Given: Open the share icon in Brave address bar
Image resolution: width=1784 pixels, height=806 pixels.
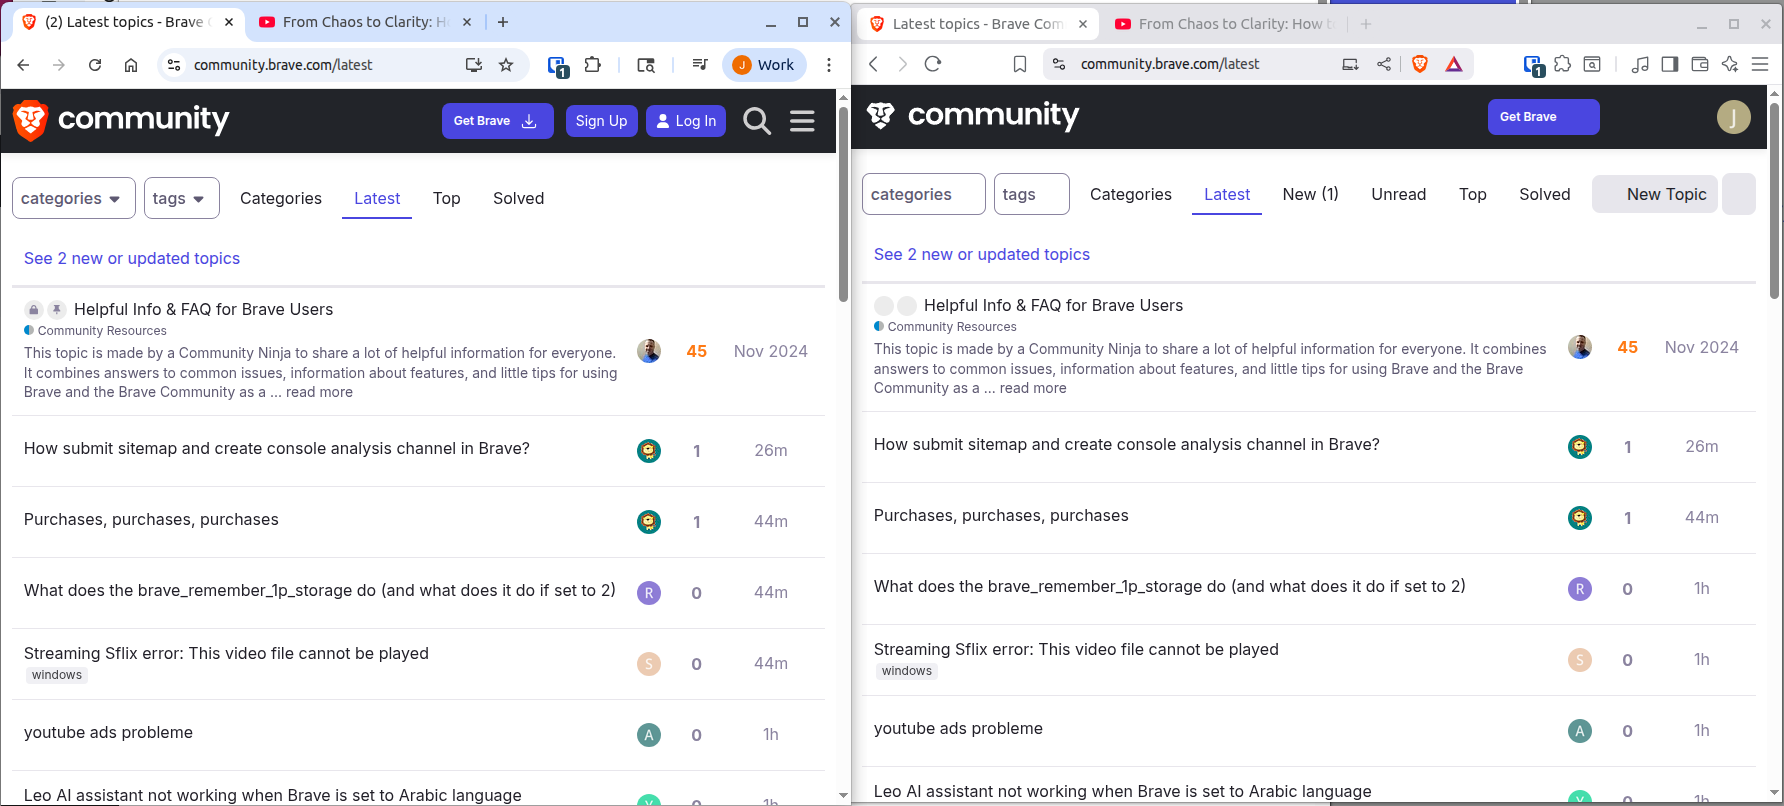Looking at the screenshot, I should (x=1384, y=64).
